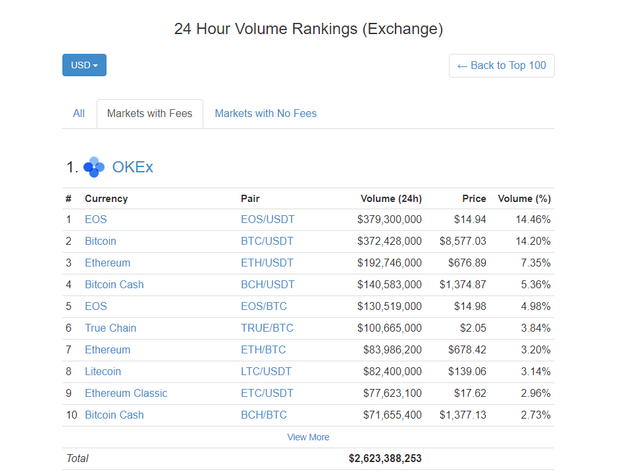640x475 pixels.
Task: Click the Currency column header
Action: coord(106,199)
